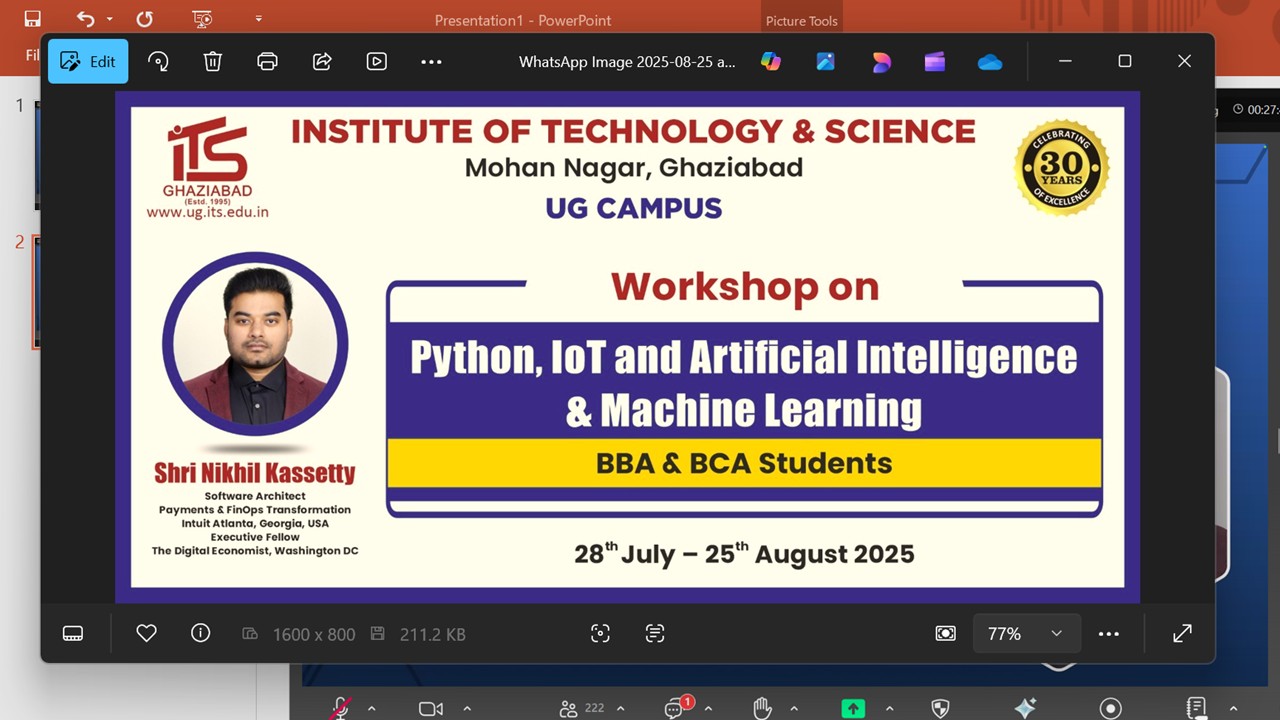Start recording the meeting
Screen dimensions: 1280x720
[1110, 708]
